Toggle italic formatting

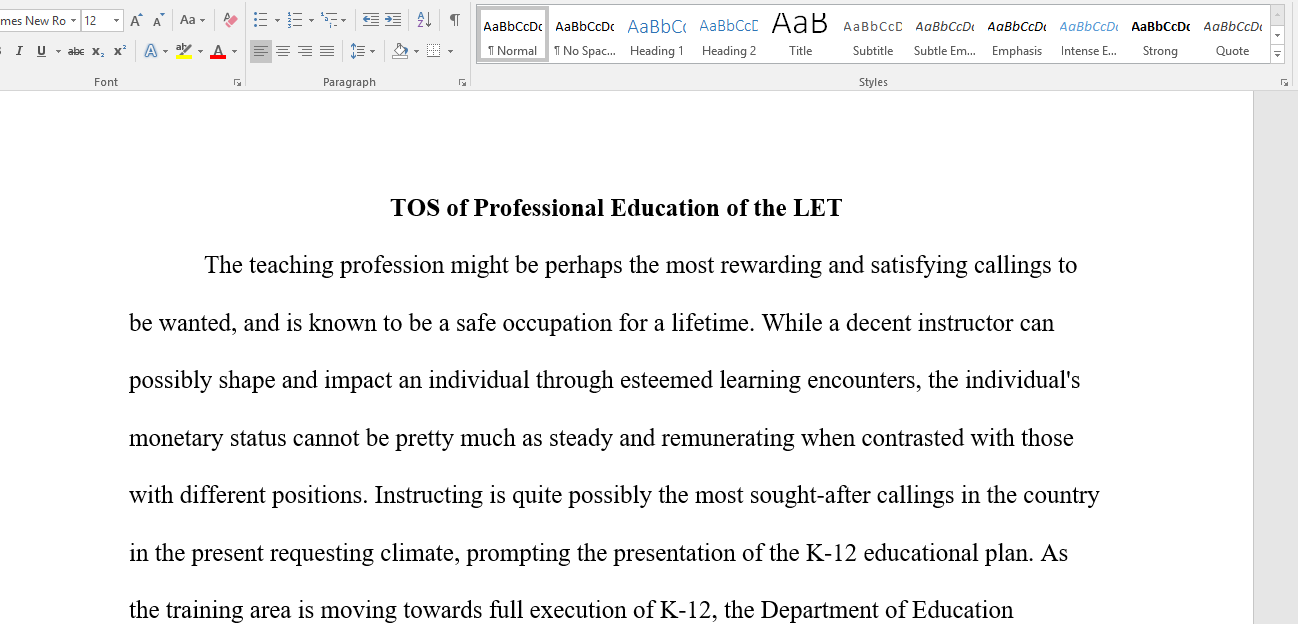point(19,51)
